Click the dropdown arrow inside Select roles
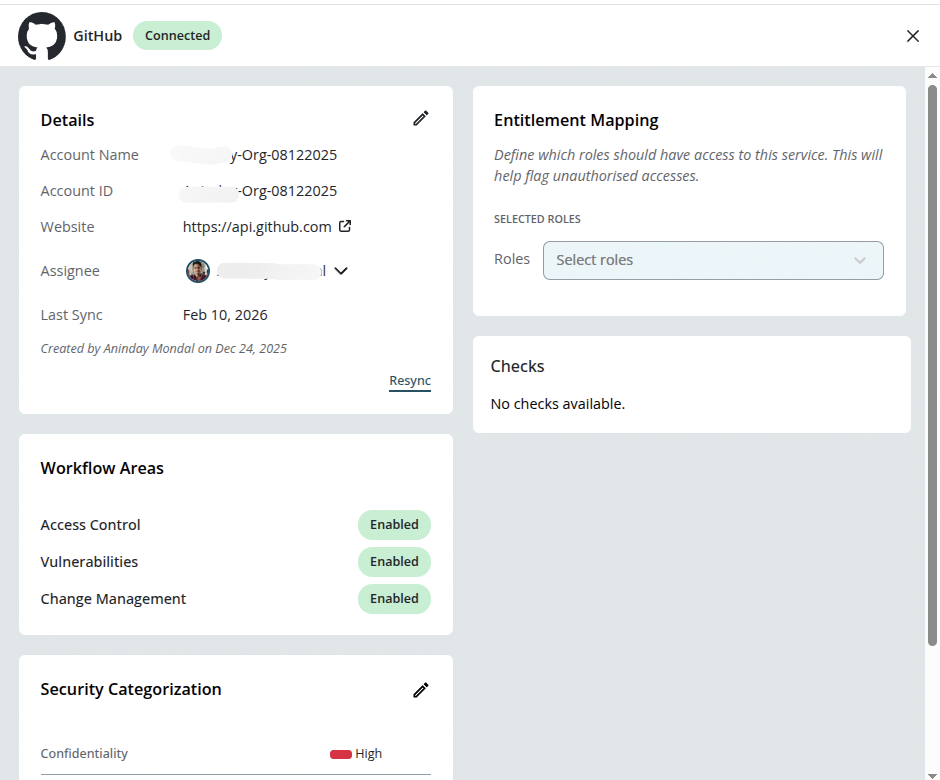940x780 pixels. coord(860,260)
